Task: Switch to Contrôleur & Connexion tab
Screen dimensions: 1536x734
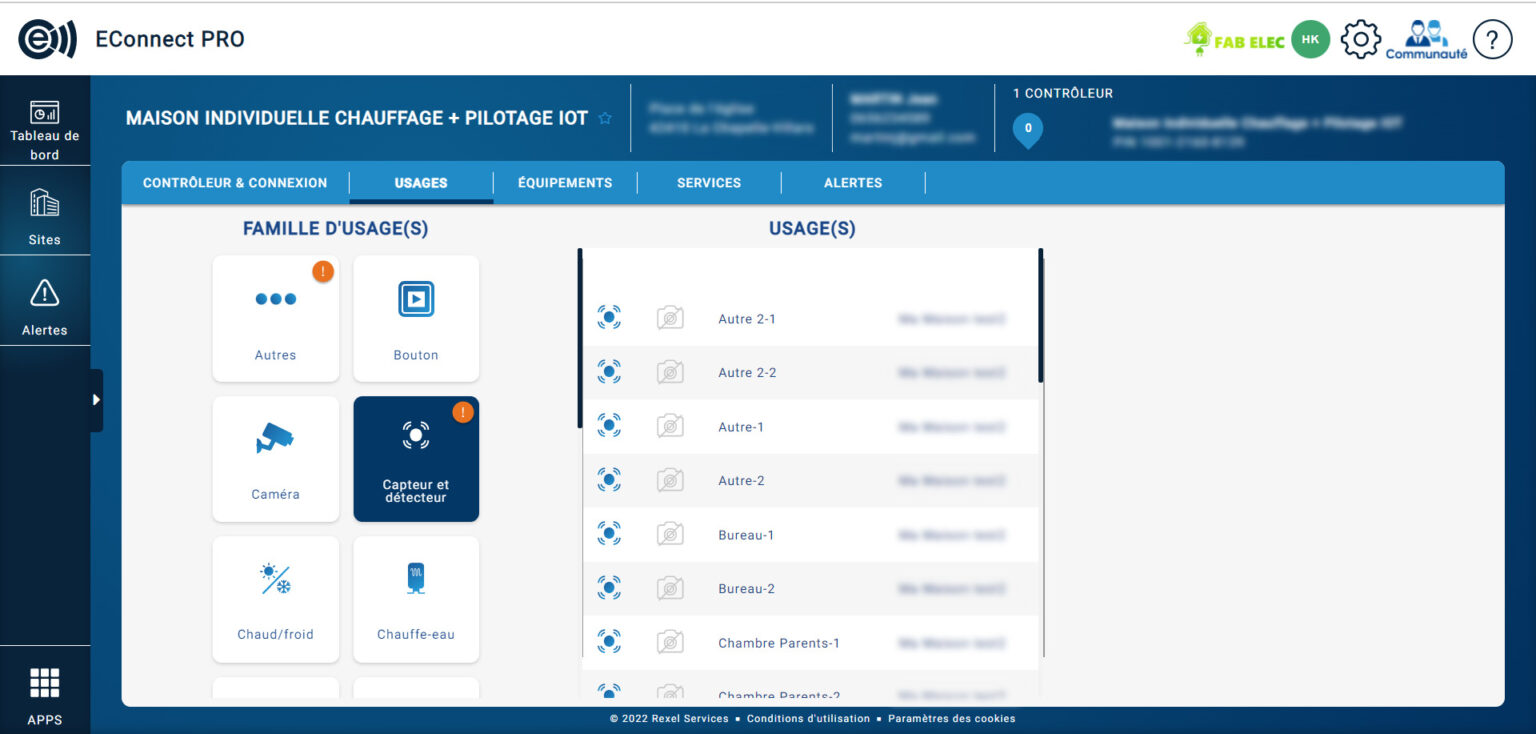Action: pos(235,183)
